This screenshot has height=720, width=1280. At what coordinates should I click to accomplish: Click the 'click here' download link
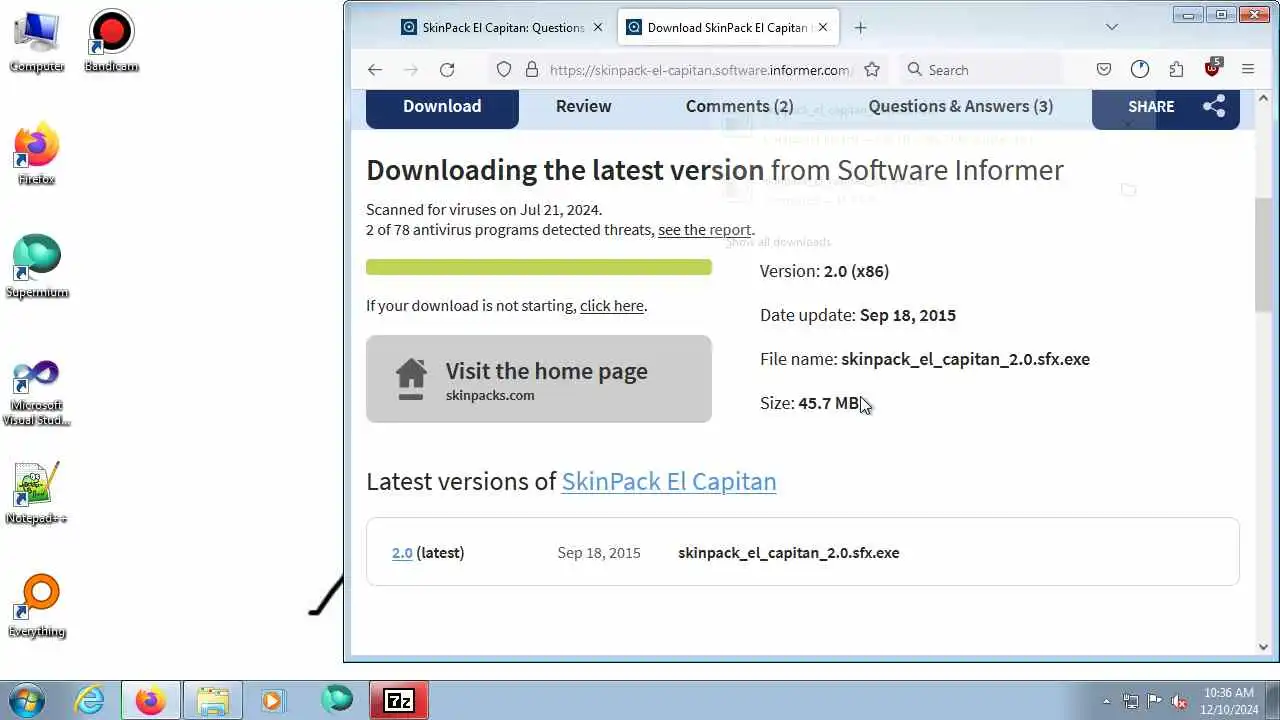point(612,306)
